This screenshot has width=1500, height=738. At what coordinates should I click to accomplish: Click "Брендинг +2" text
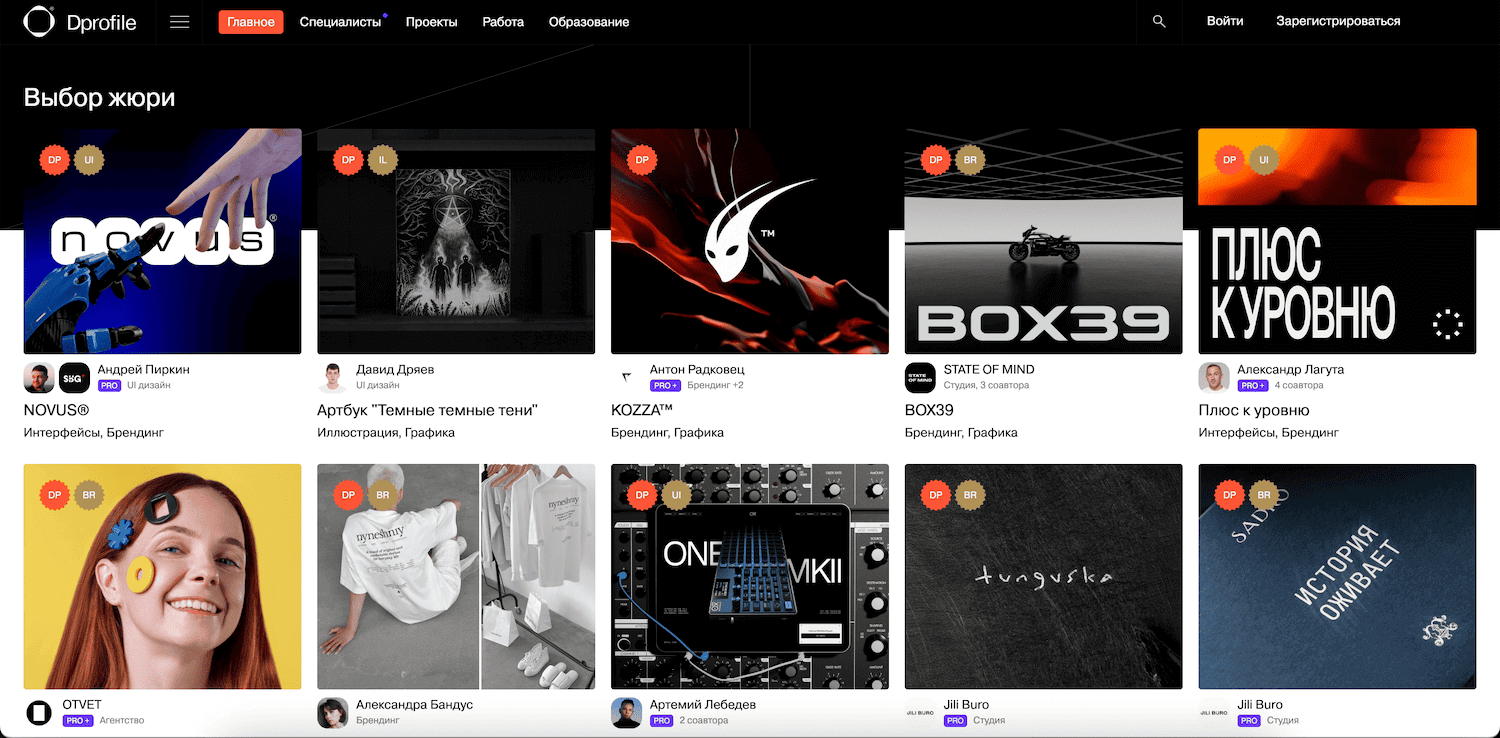[x=715, y=385]
